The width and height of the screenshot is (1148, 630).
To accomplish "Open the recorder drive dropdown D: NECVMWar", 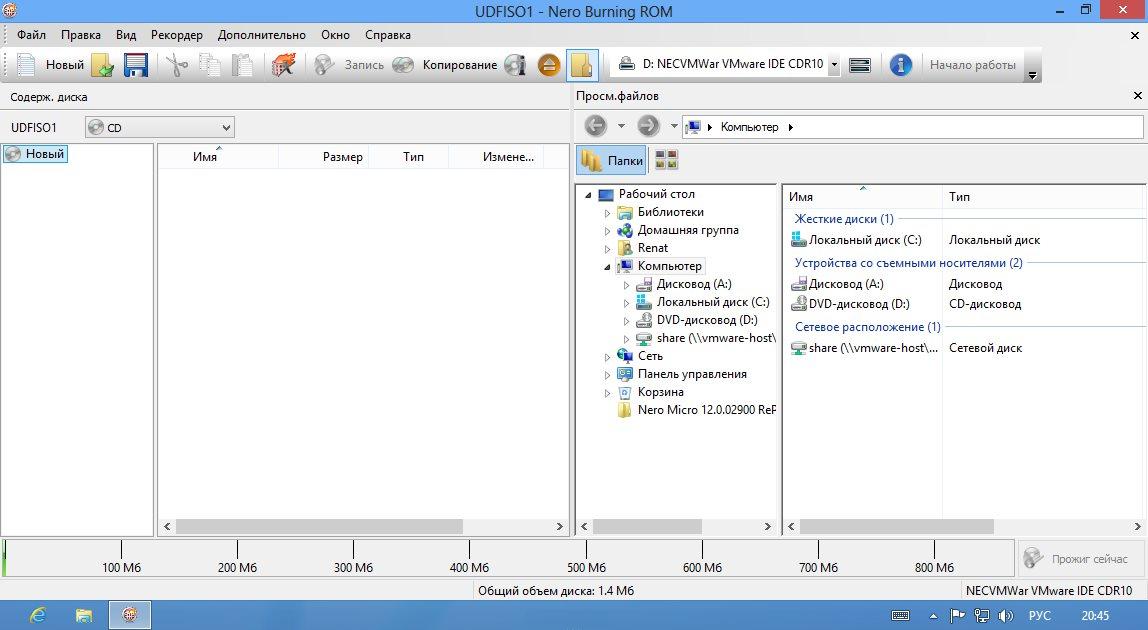I will click(x=834, y=64).
